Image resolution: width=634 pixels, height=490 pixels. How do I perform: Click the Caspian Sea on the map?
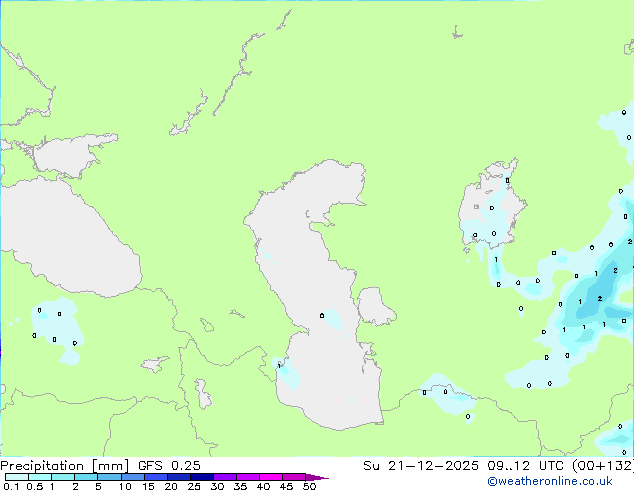(x=319, y=291)
